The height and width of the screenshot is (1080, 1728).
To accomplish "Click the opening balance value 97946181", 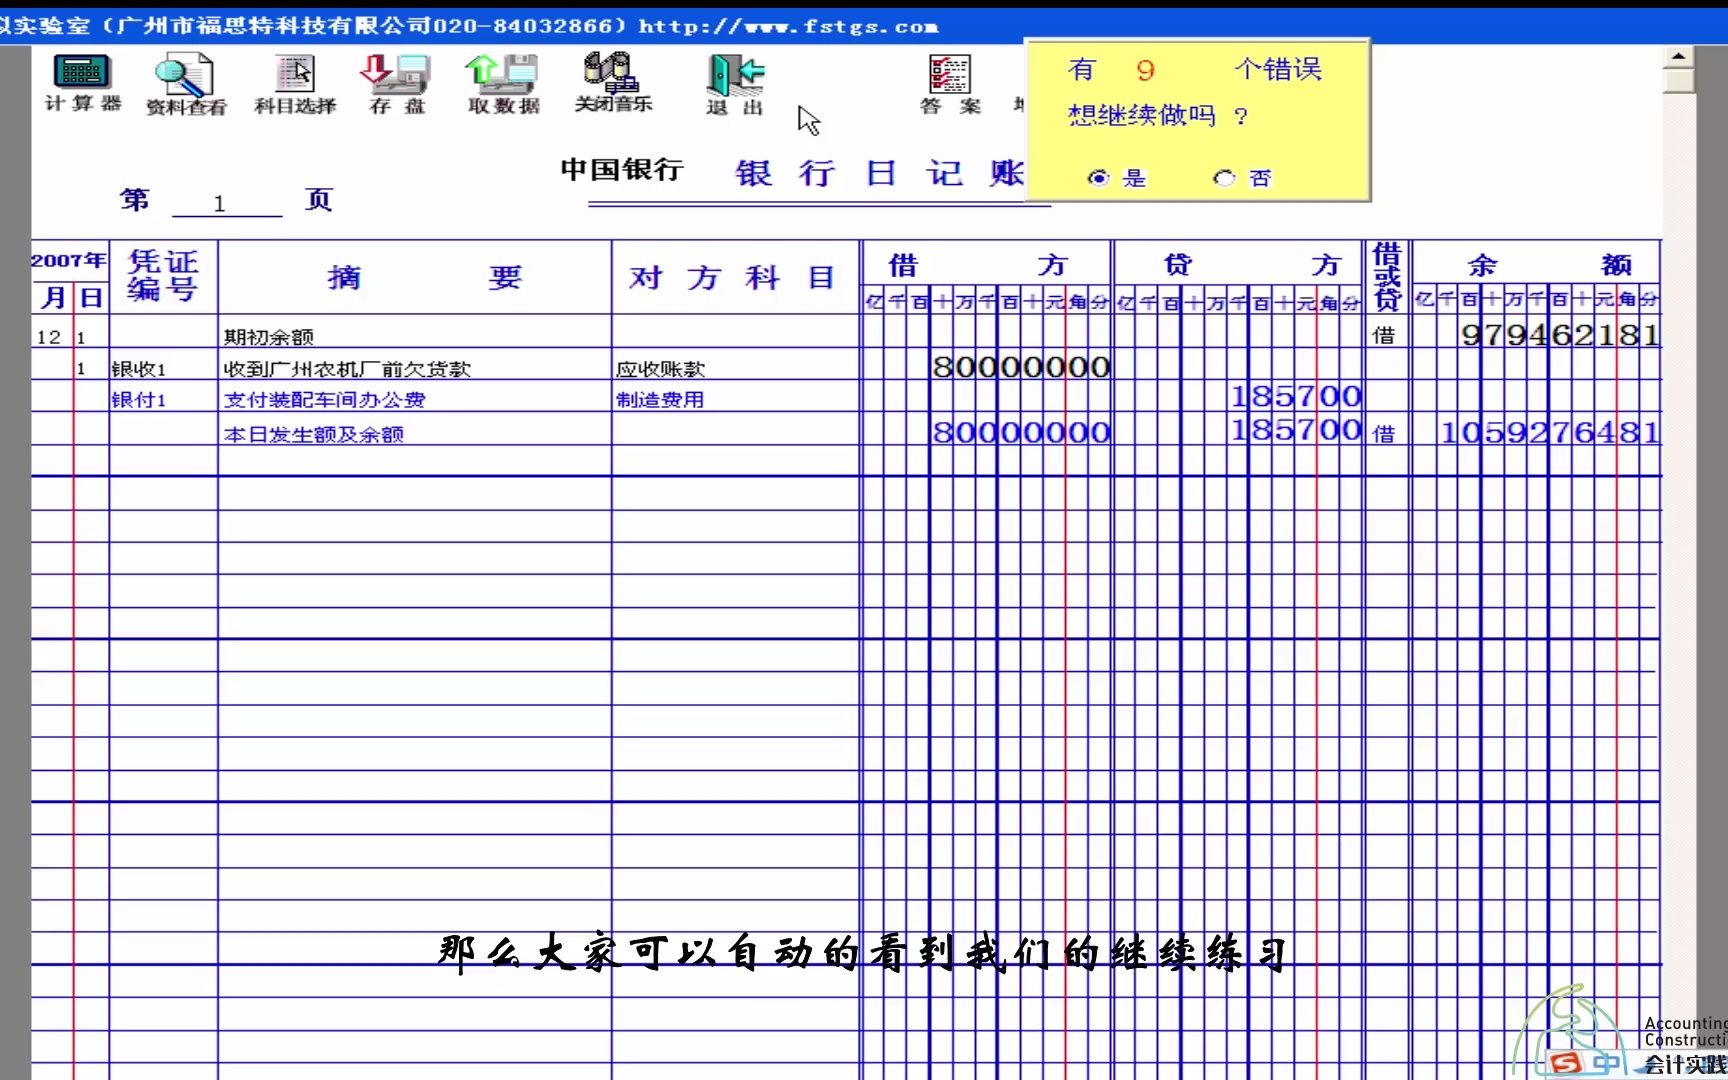I will (1560, 335).
